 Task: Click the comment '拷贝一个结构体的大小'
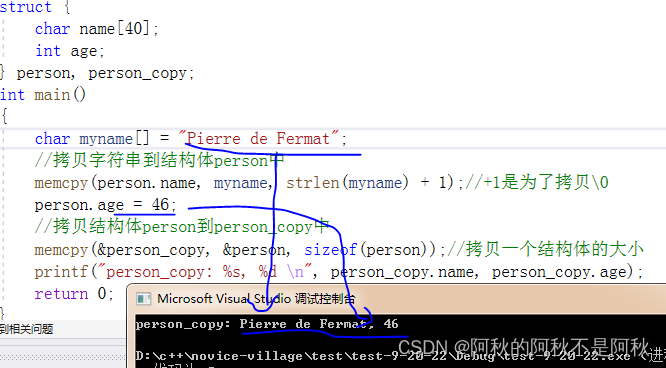pyautogui.click(x=555, y=249)
